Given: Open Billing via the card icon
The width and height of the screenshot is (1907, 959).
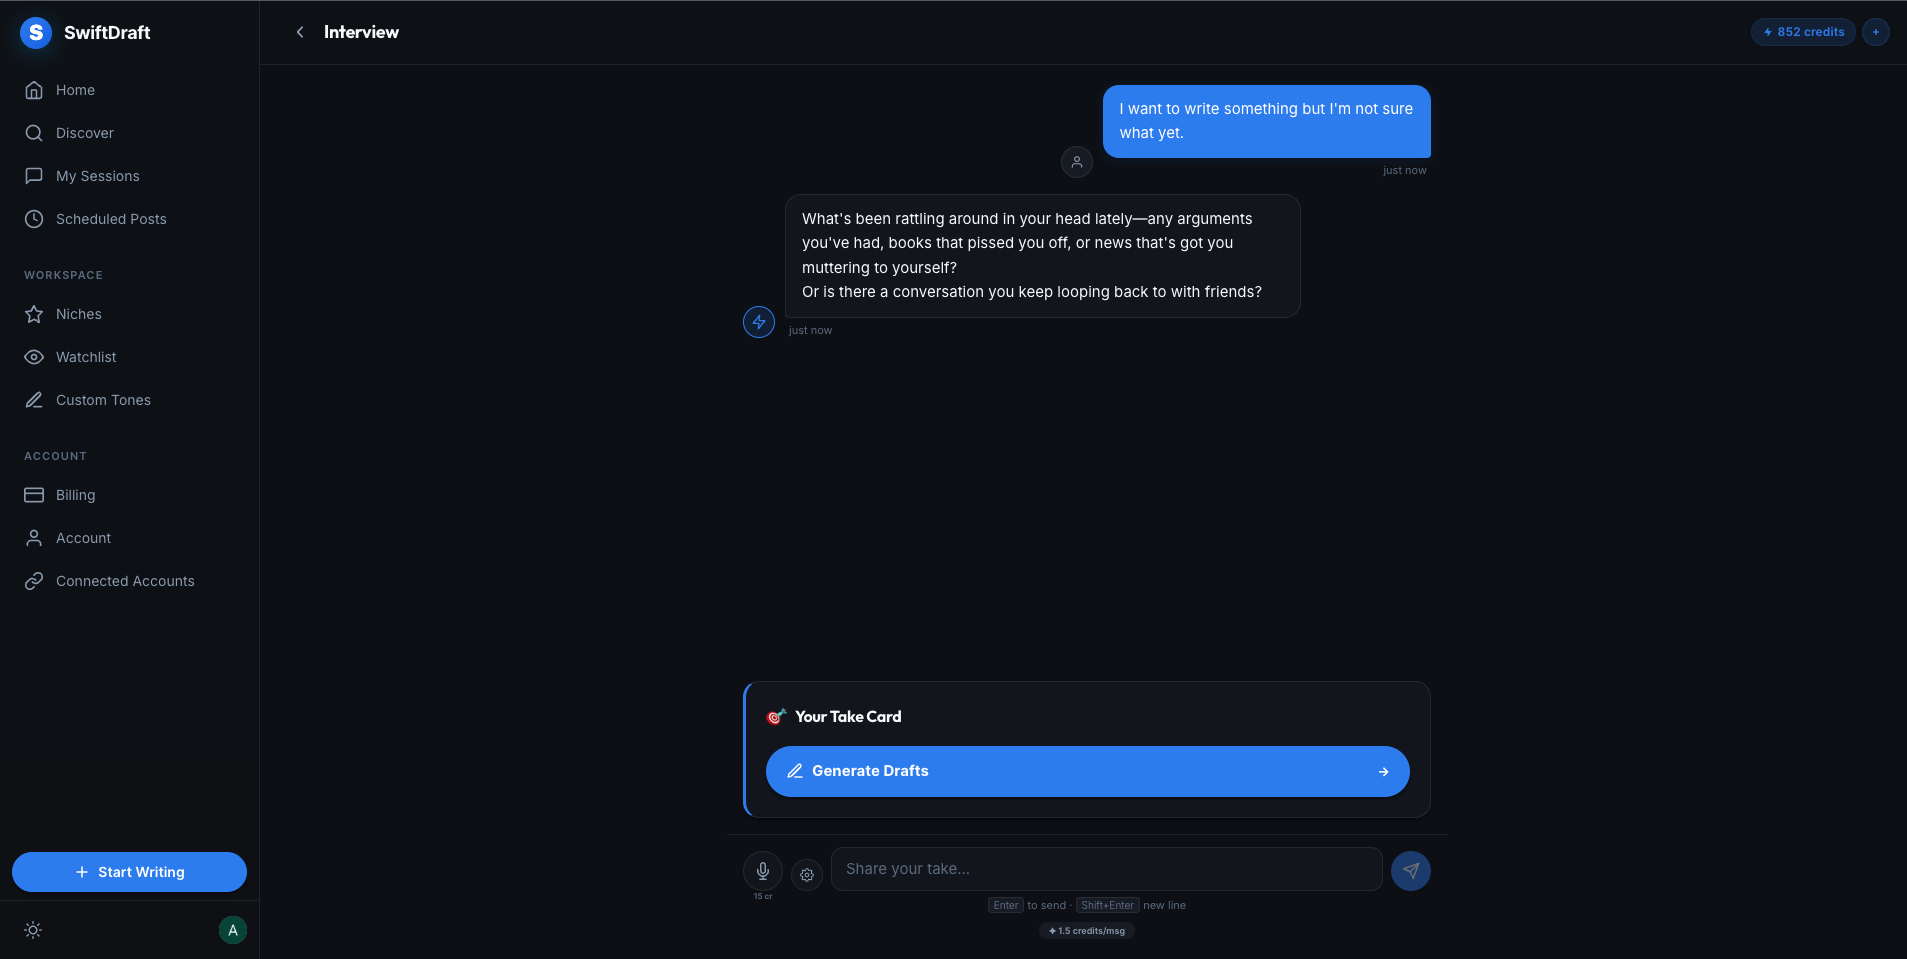Looking at the screenshot, I should tap(34, 495).
